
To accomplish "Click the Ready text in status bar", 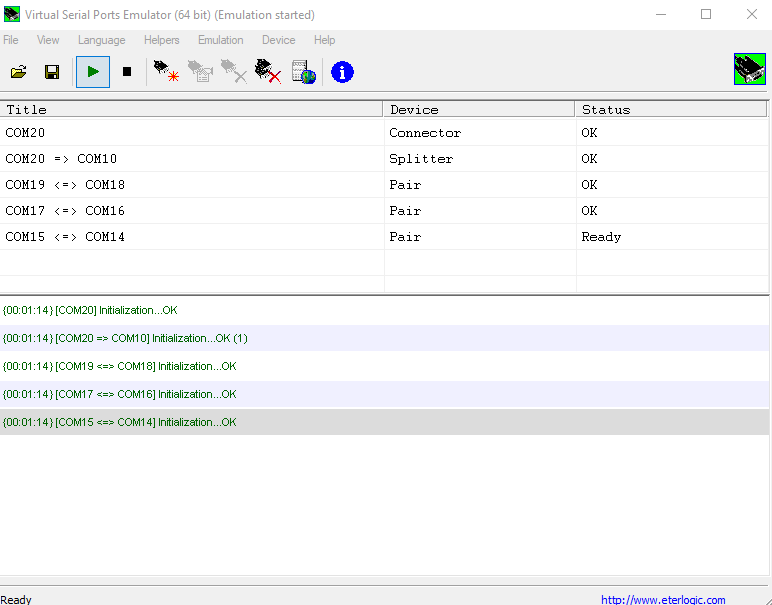I will coord(16,600).
